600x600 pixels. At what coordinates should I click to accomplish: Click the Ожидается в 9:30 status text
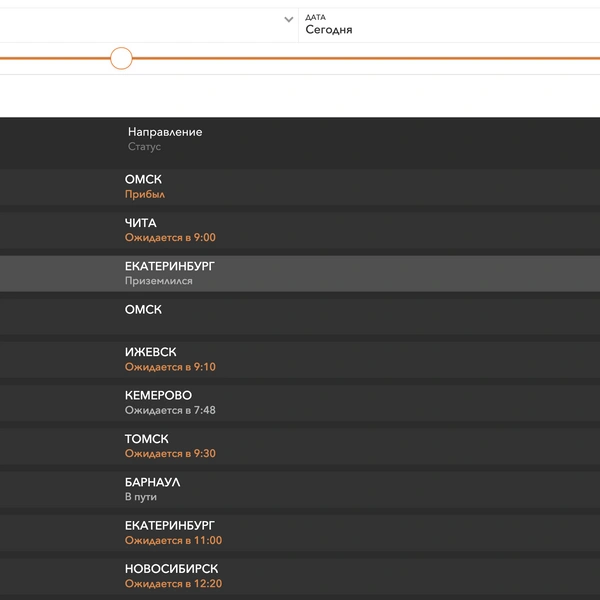170,453
